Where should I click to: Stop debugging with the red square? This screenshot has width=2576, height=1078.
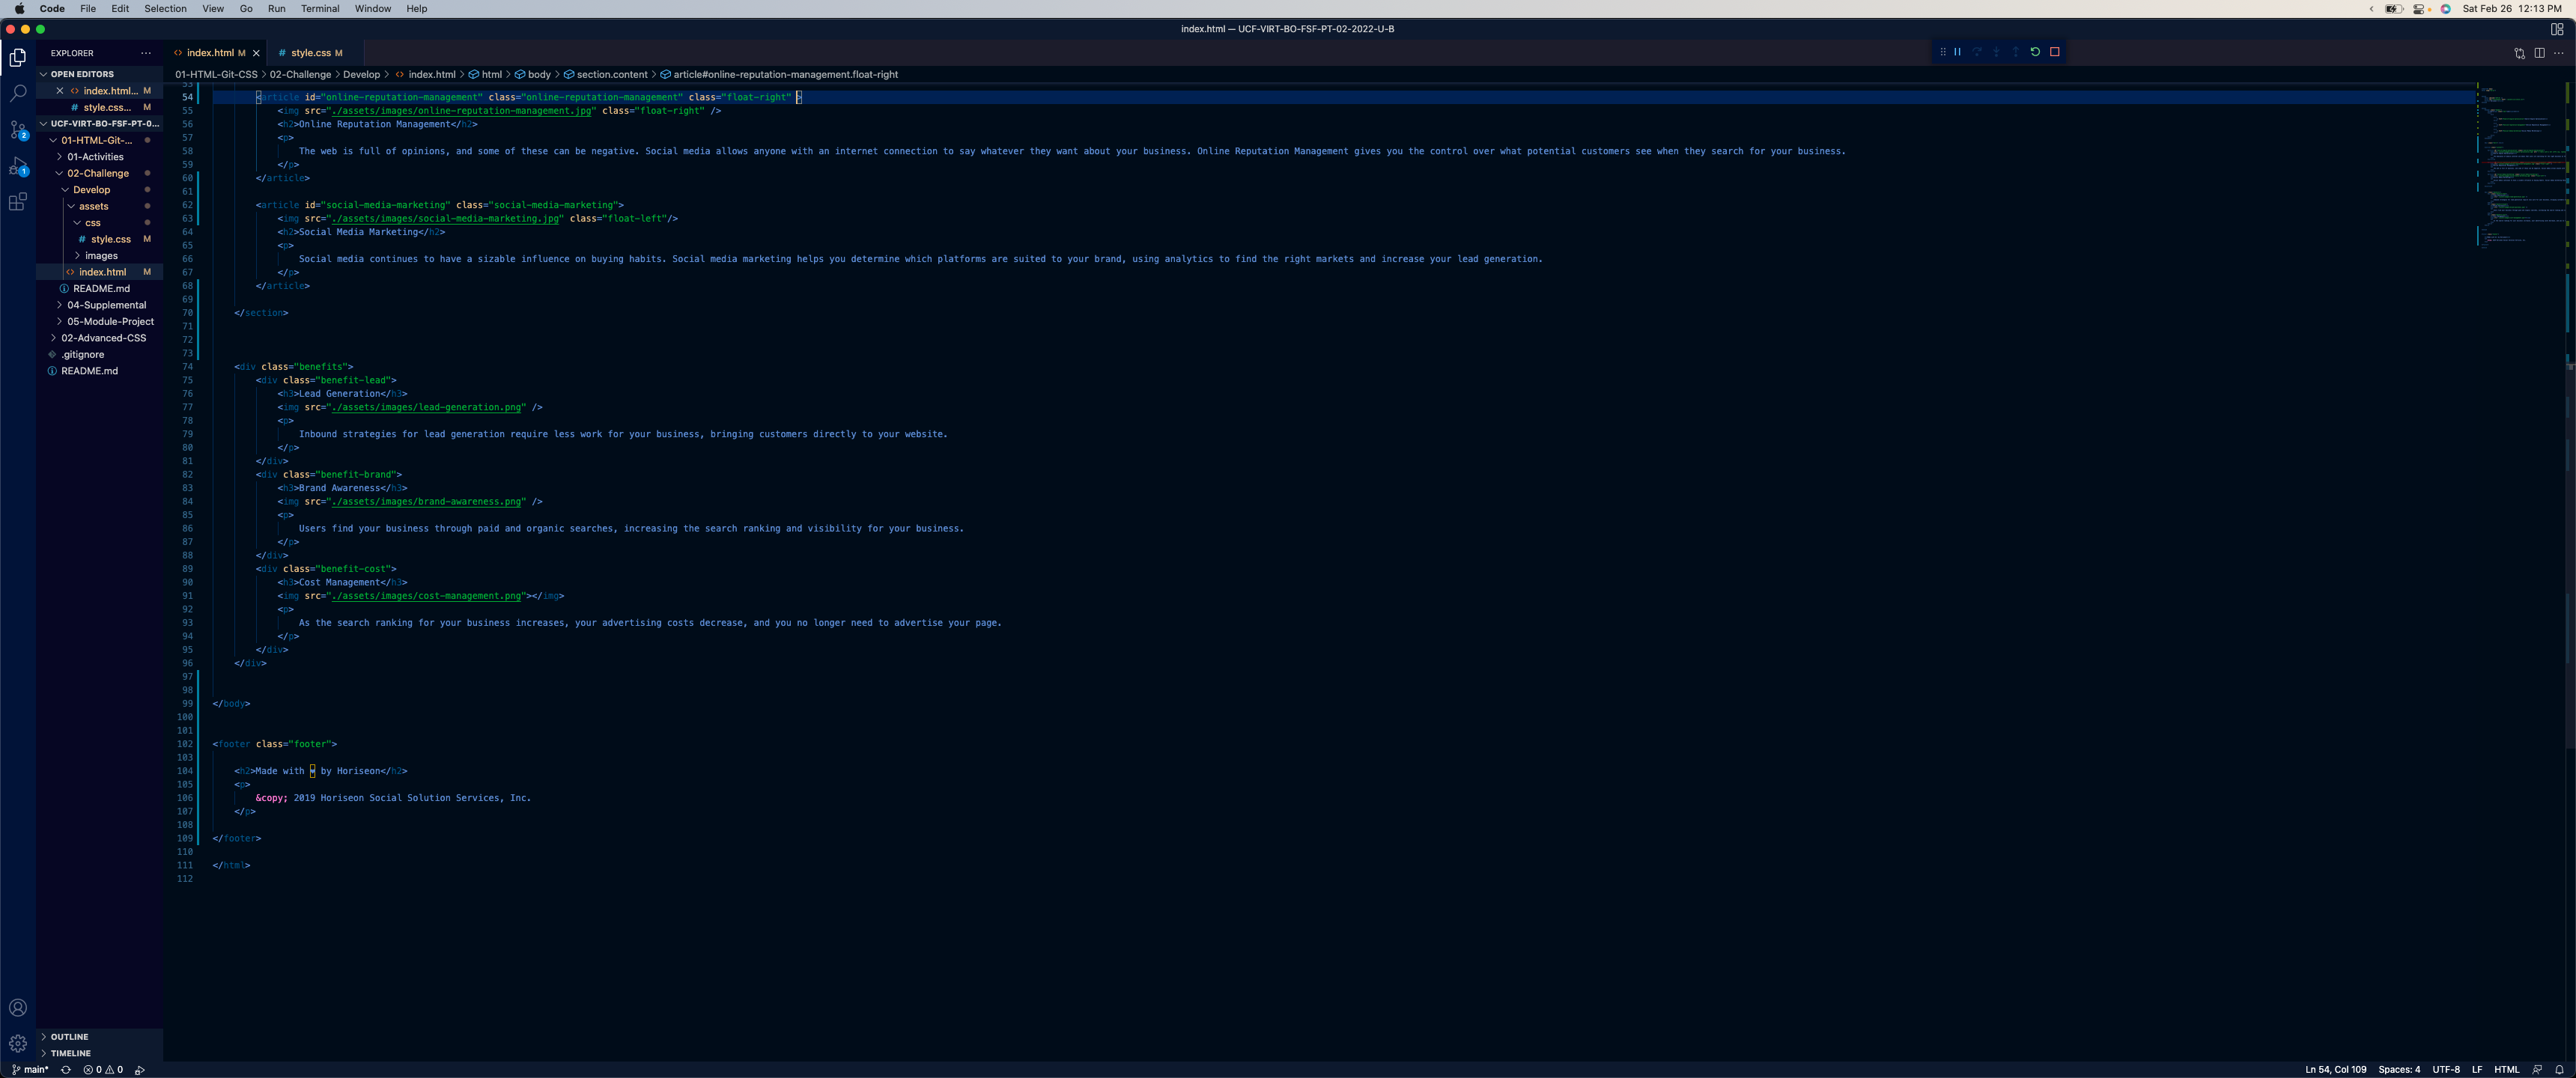coord(2055,52)
